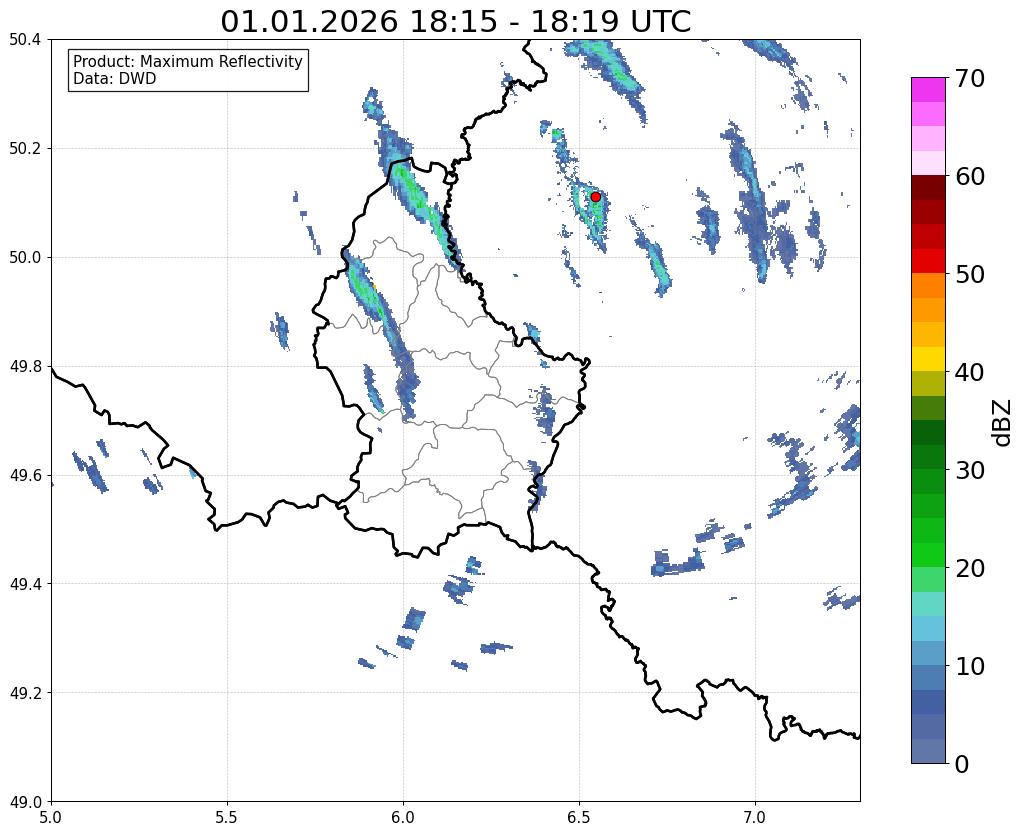Click the Product: Maximum Reflectivity label
1023x834 pixels.
188,61
